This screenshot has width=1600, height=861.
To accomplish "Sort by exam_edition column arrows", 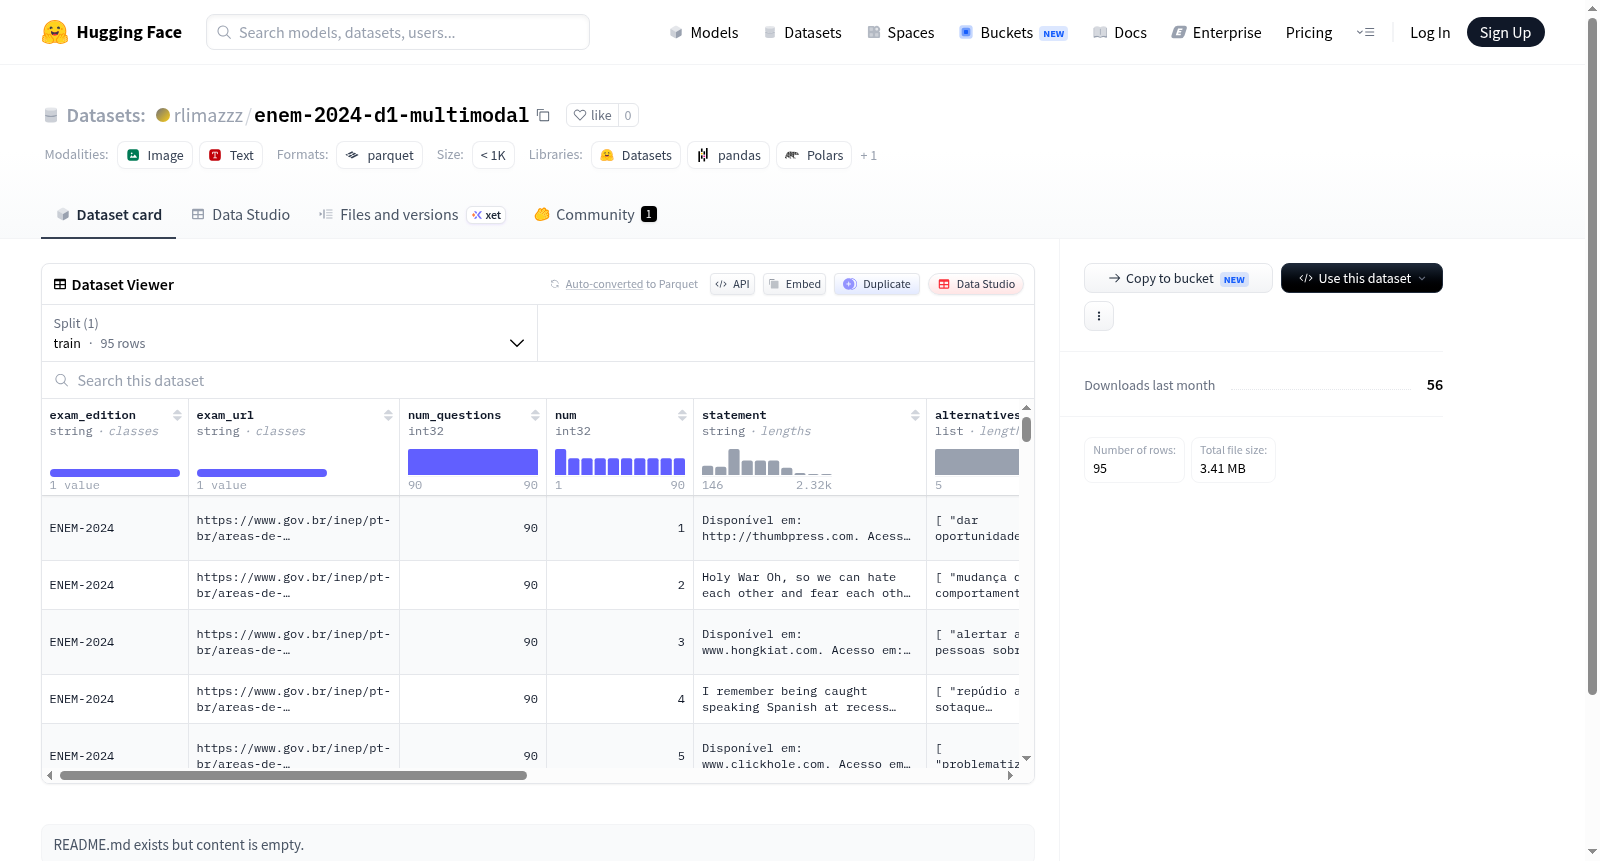I will 177,415.
